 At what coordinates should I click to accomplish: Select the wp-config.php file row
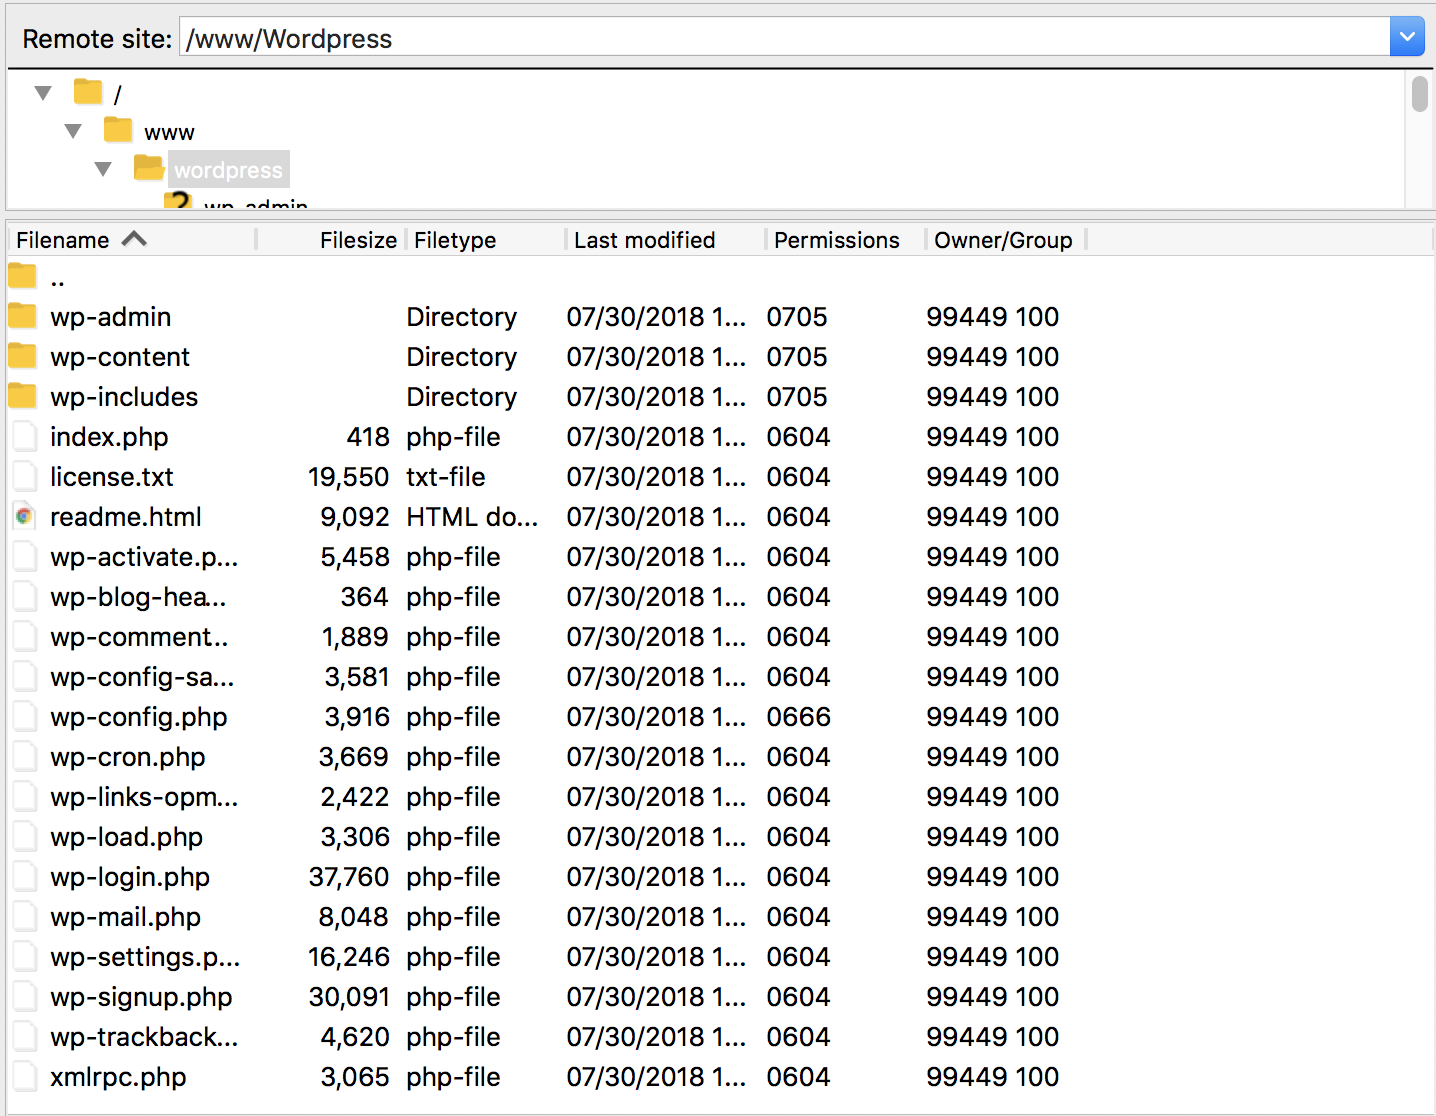click(139, 717)
